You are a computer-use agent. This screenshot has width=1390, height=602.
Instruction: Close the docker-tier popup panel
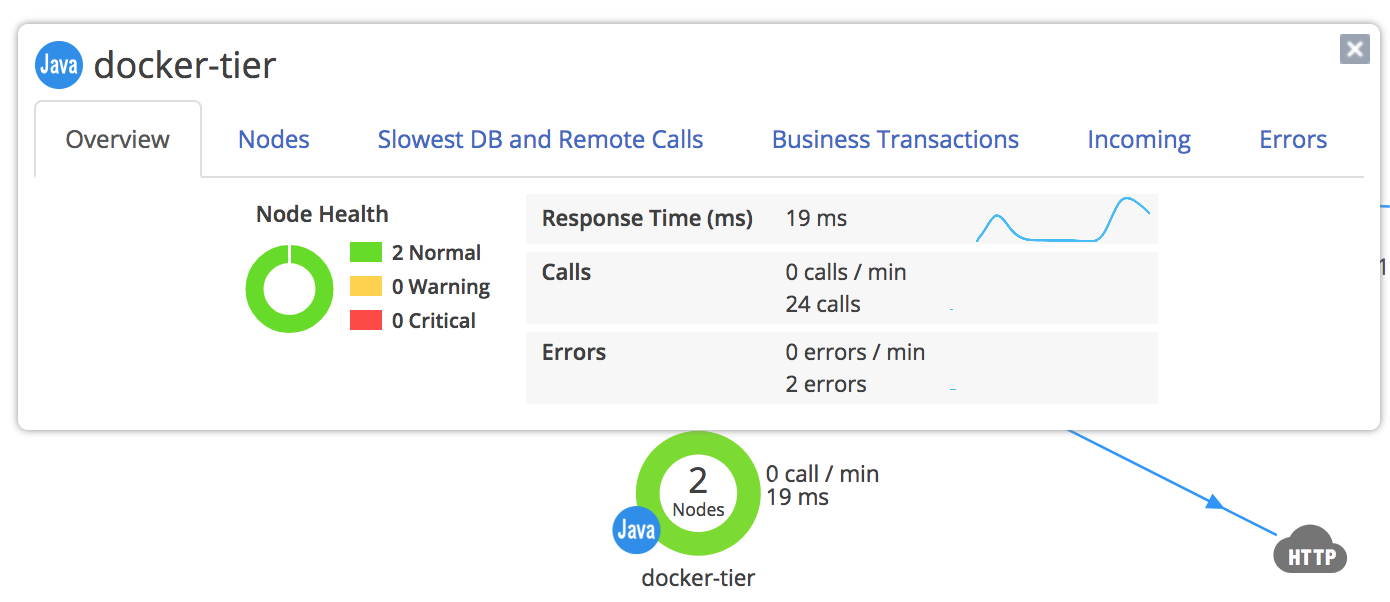tap(1355, 49)
